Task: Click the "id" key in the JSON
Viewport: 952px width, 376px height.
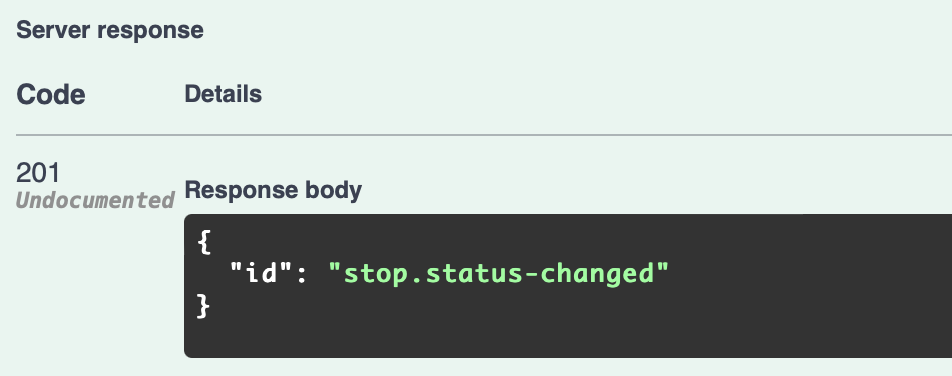Action: tap(261, 273)
